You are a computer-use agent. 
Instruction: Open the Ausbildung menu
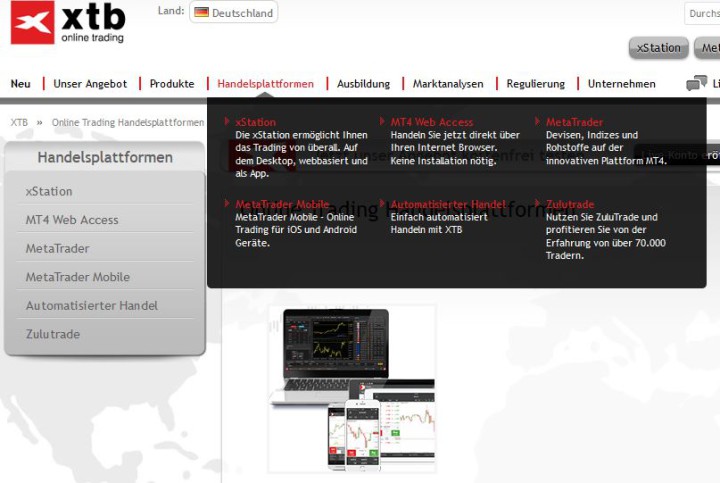(363, 84)
